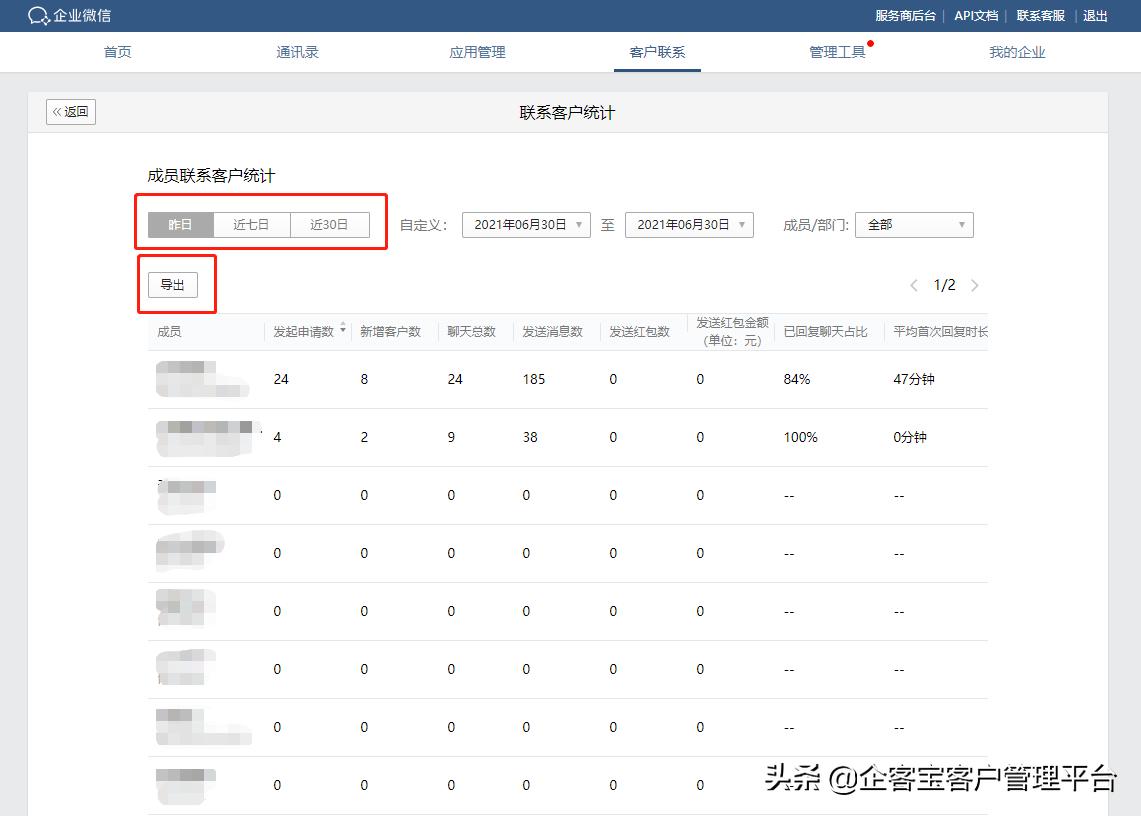Open the start date 2021年06月30日 picker
1141x816 pixels.
[x=525, y=224]
